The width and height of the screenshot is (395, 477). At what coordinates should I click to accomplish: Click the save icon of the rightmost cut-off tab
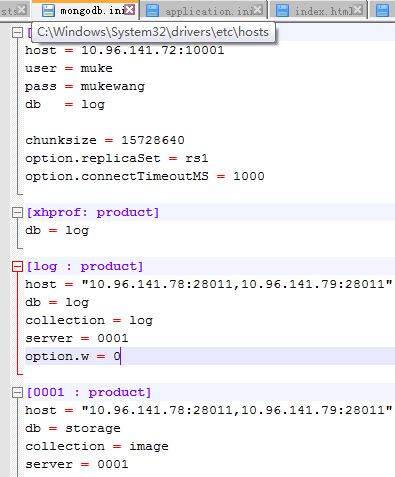[382, 11]
